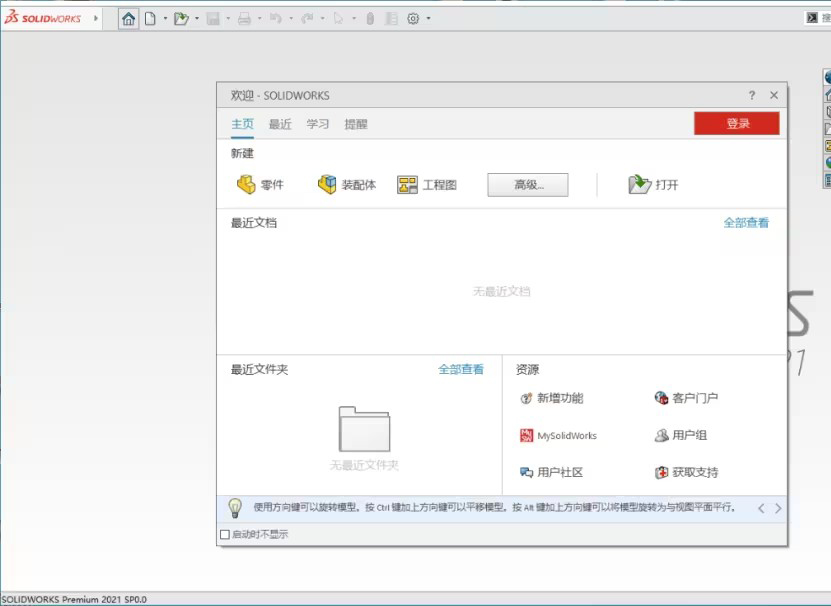Viewport: 831px width, 606px height.
Task: Open the Welcome home icon in toolbar
Action: coord(128,19)
